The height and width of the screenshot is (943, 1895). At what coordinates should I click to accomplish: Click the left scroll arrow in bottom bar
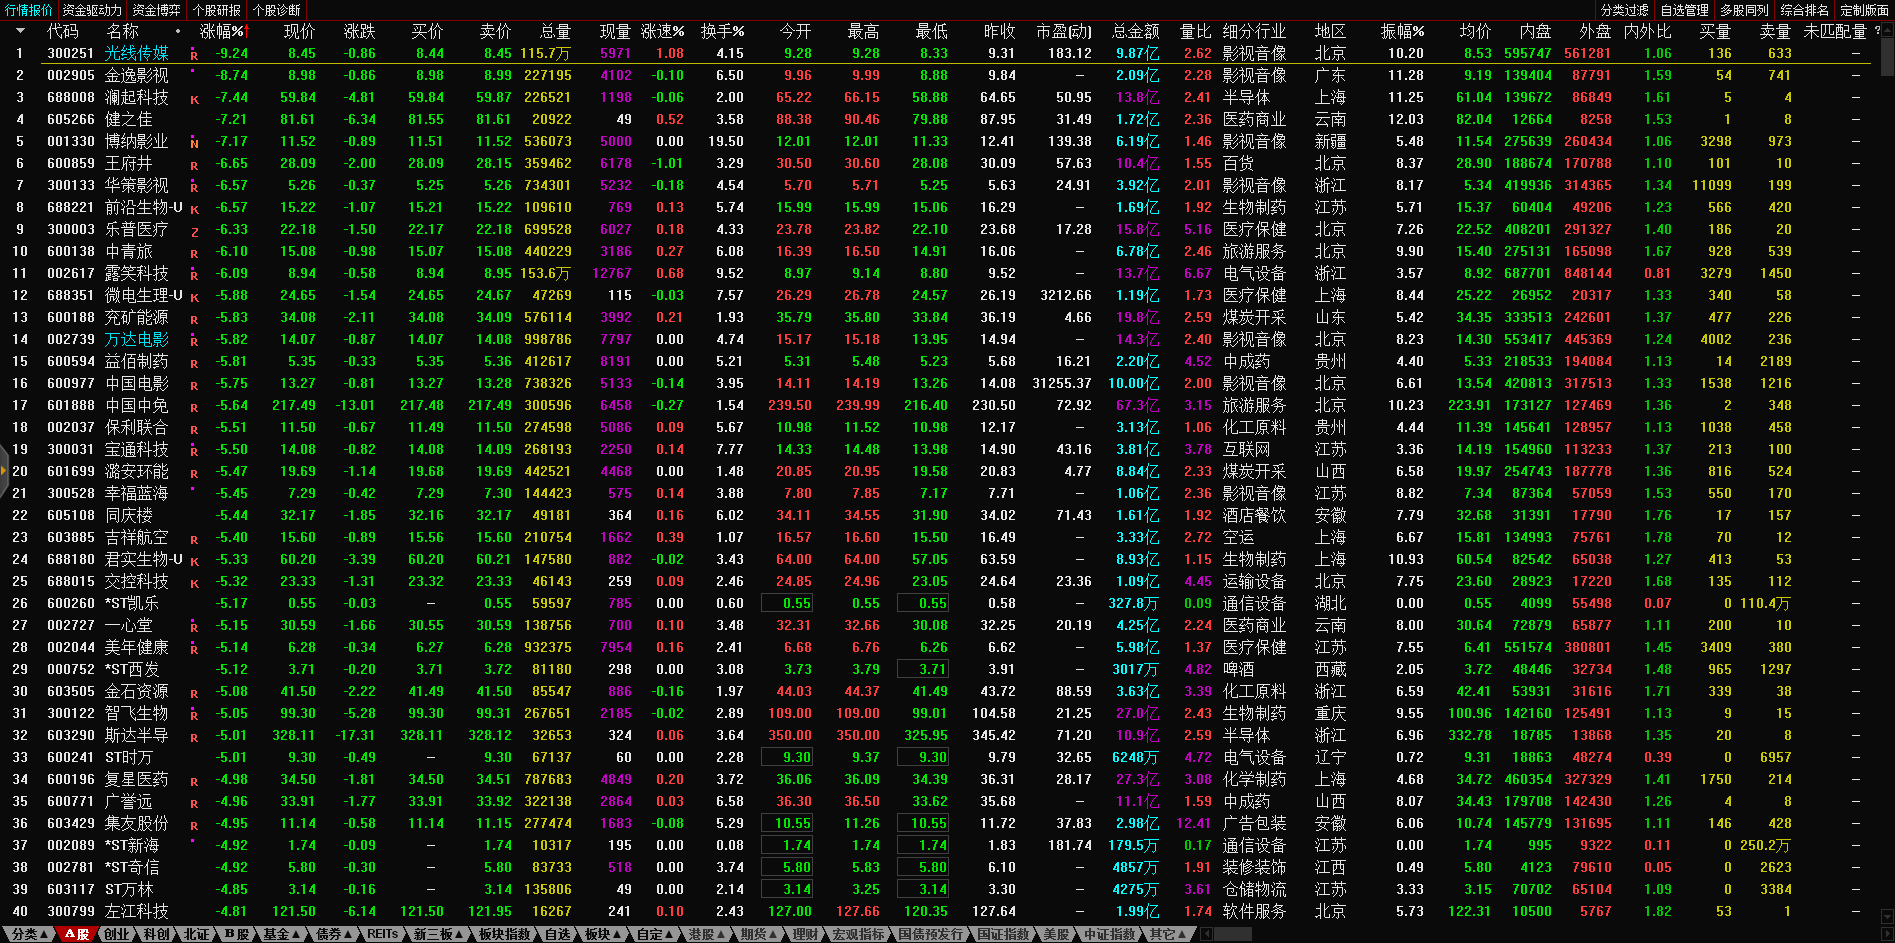(1206, 934)
